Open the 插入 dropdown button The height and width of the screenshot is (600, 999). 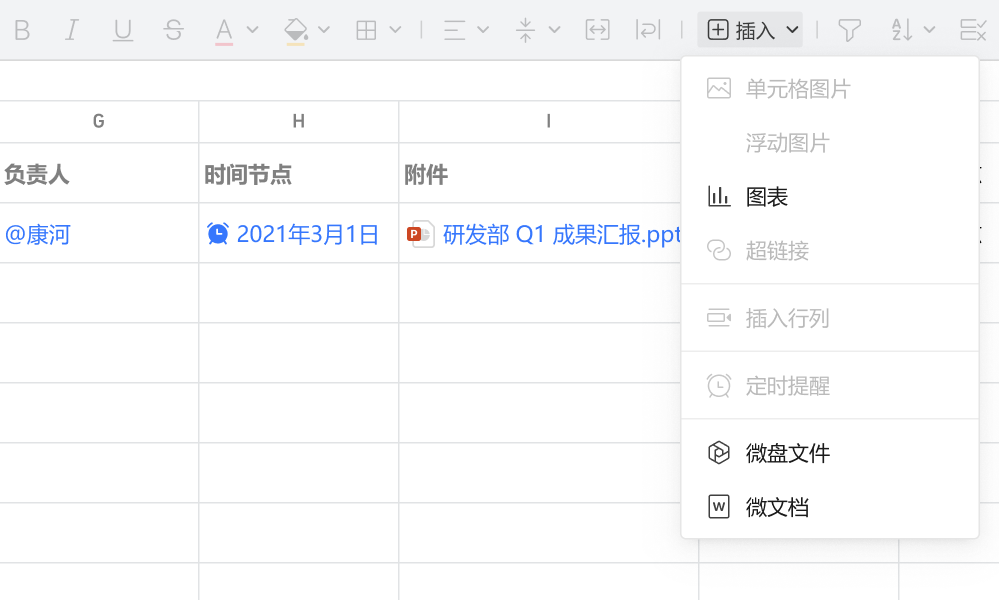click(750, 29)
